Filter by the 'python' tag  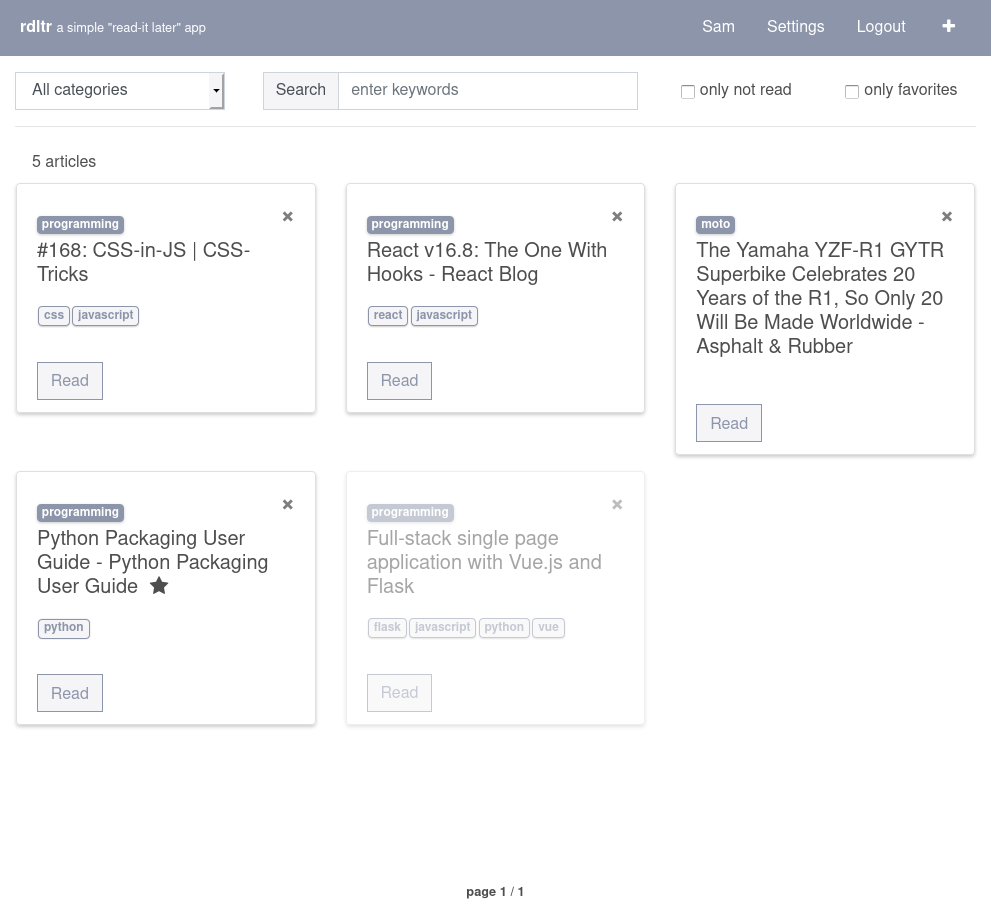click(x=63, y=628)
